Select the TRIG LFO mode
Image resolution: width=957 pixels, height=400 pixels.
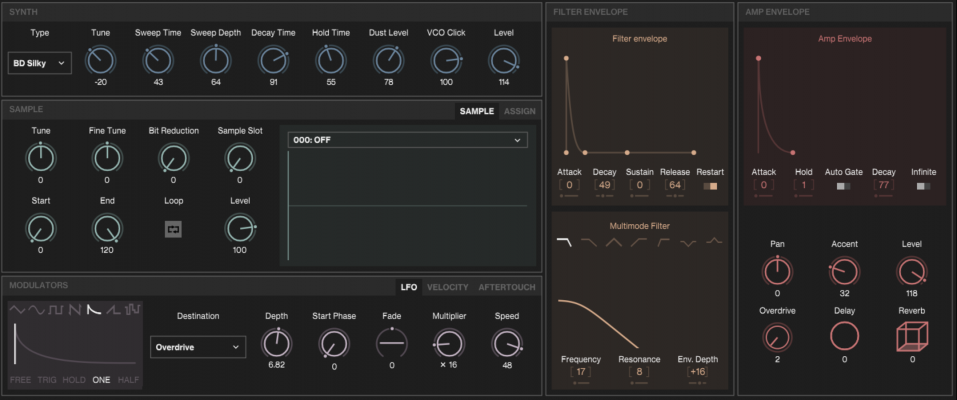pos(47,380)
